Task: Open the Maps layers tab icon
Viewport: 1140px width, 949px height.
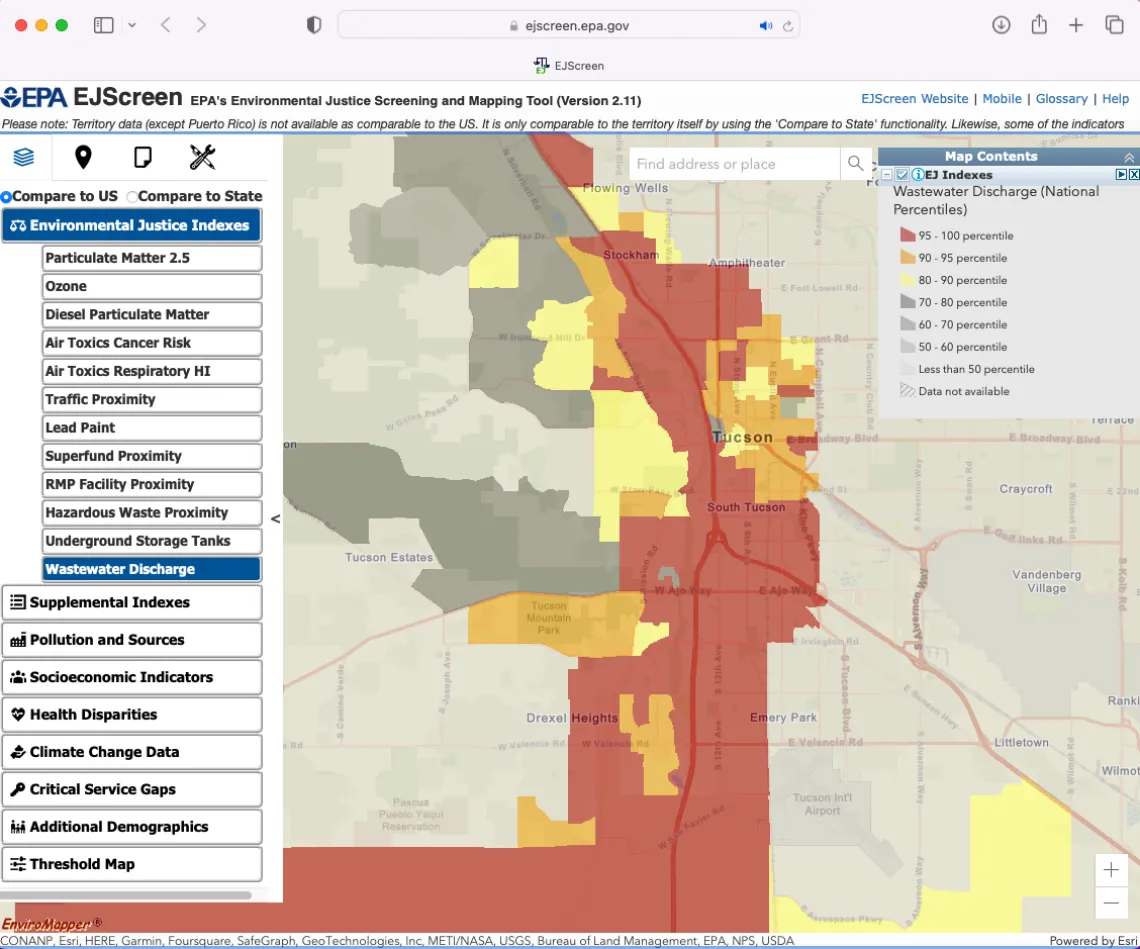Action: point(24,157)
